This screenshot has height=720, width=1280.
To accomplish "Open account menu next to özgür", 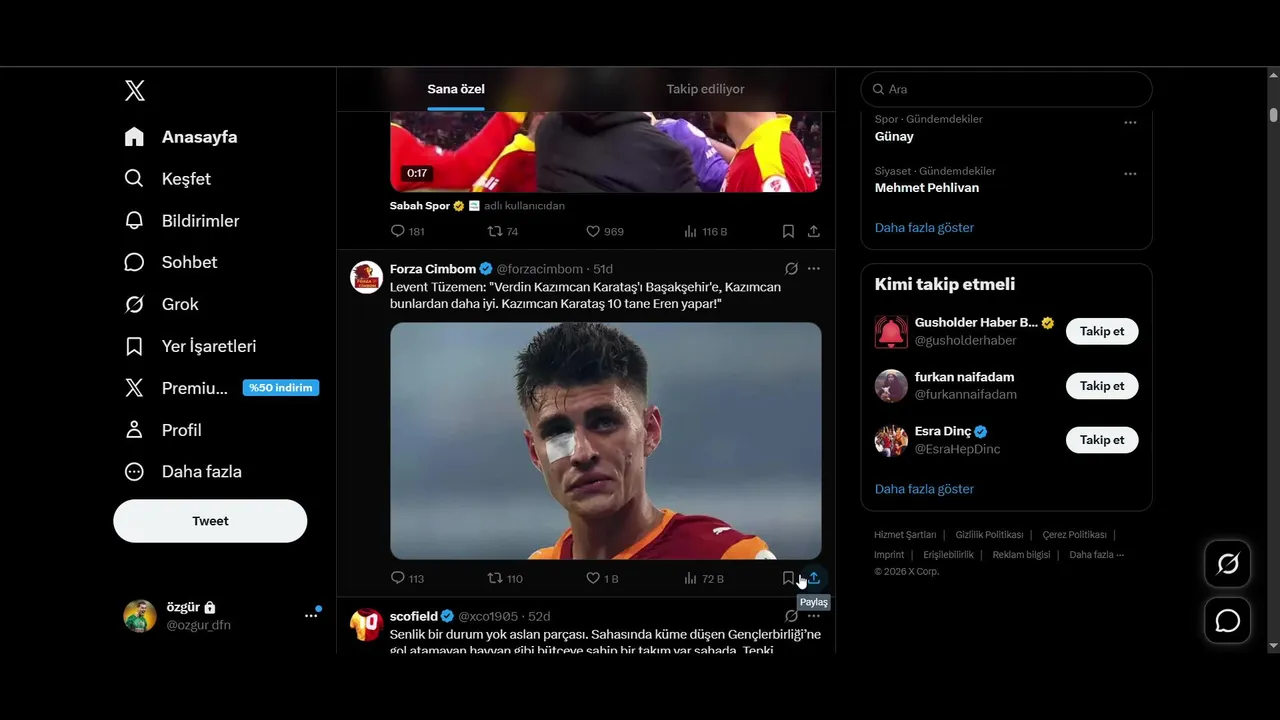I will tap(311, 616).
